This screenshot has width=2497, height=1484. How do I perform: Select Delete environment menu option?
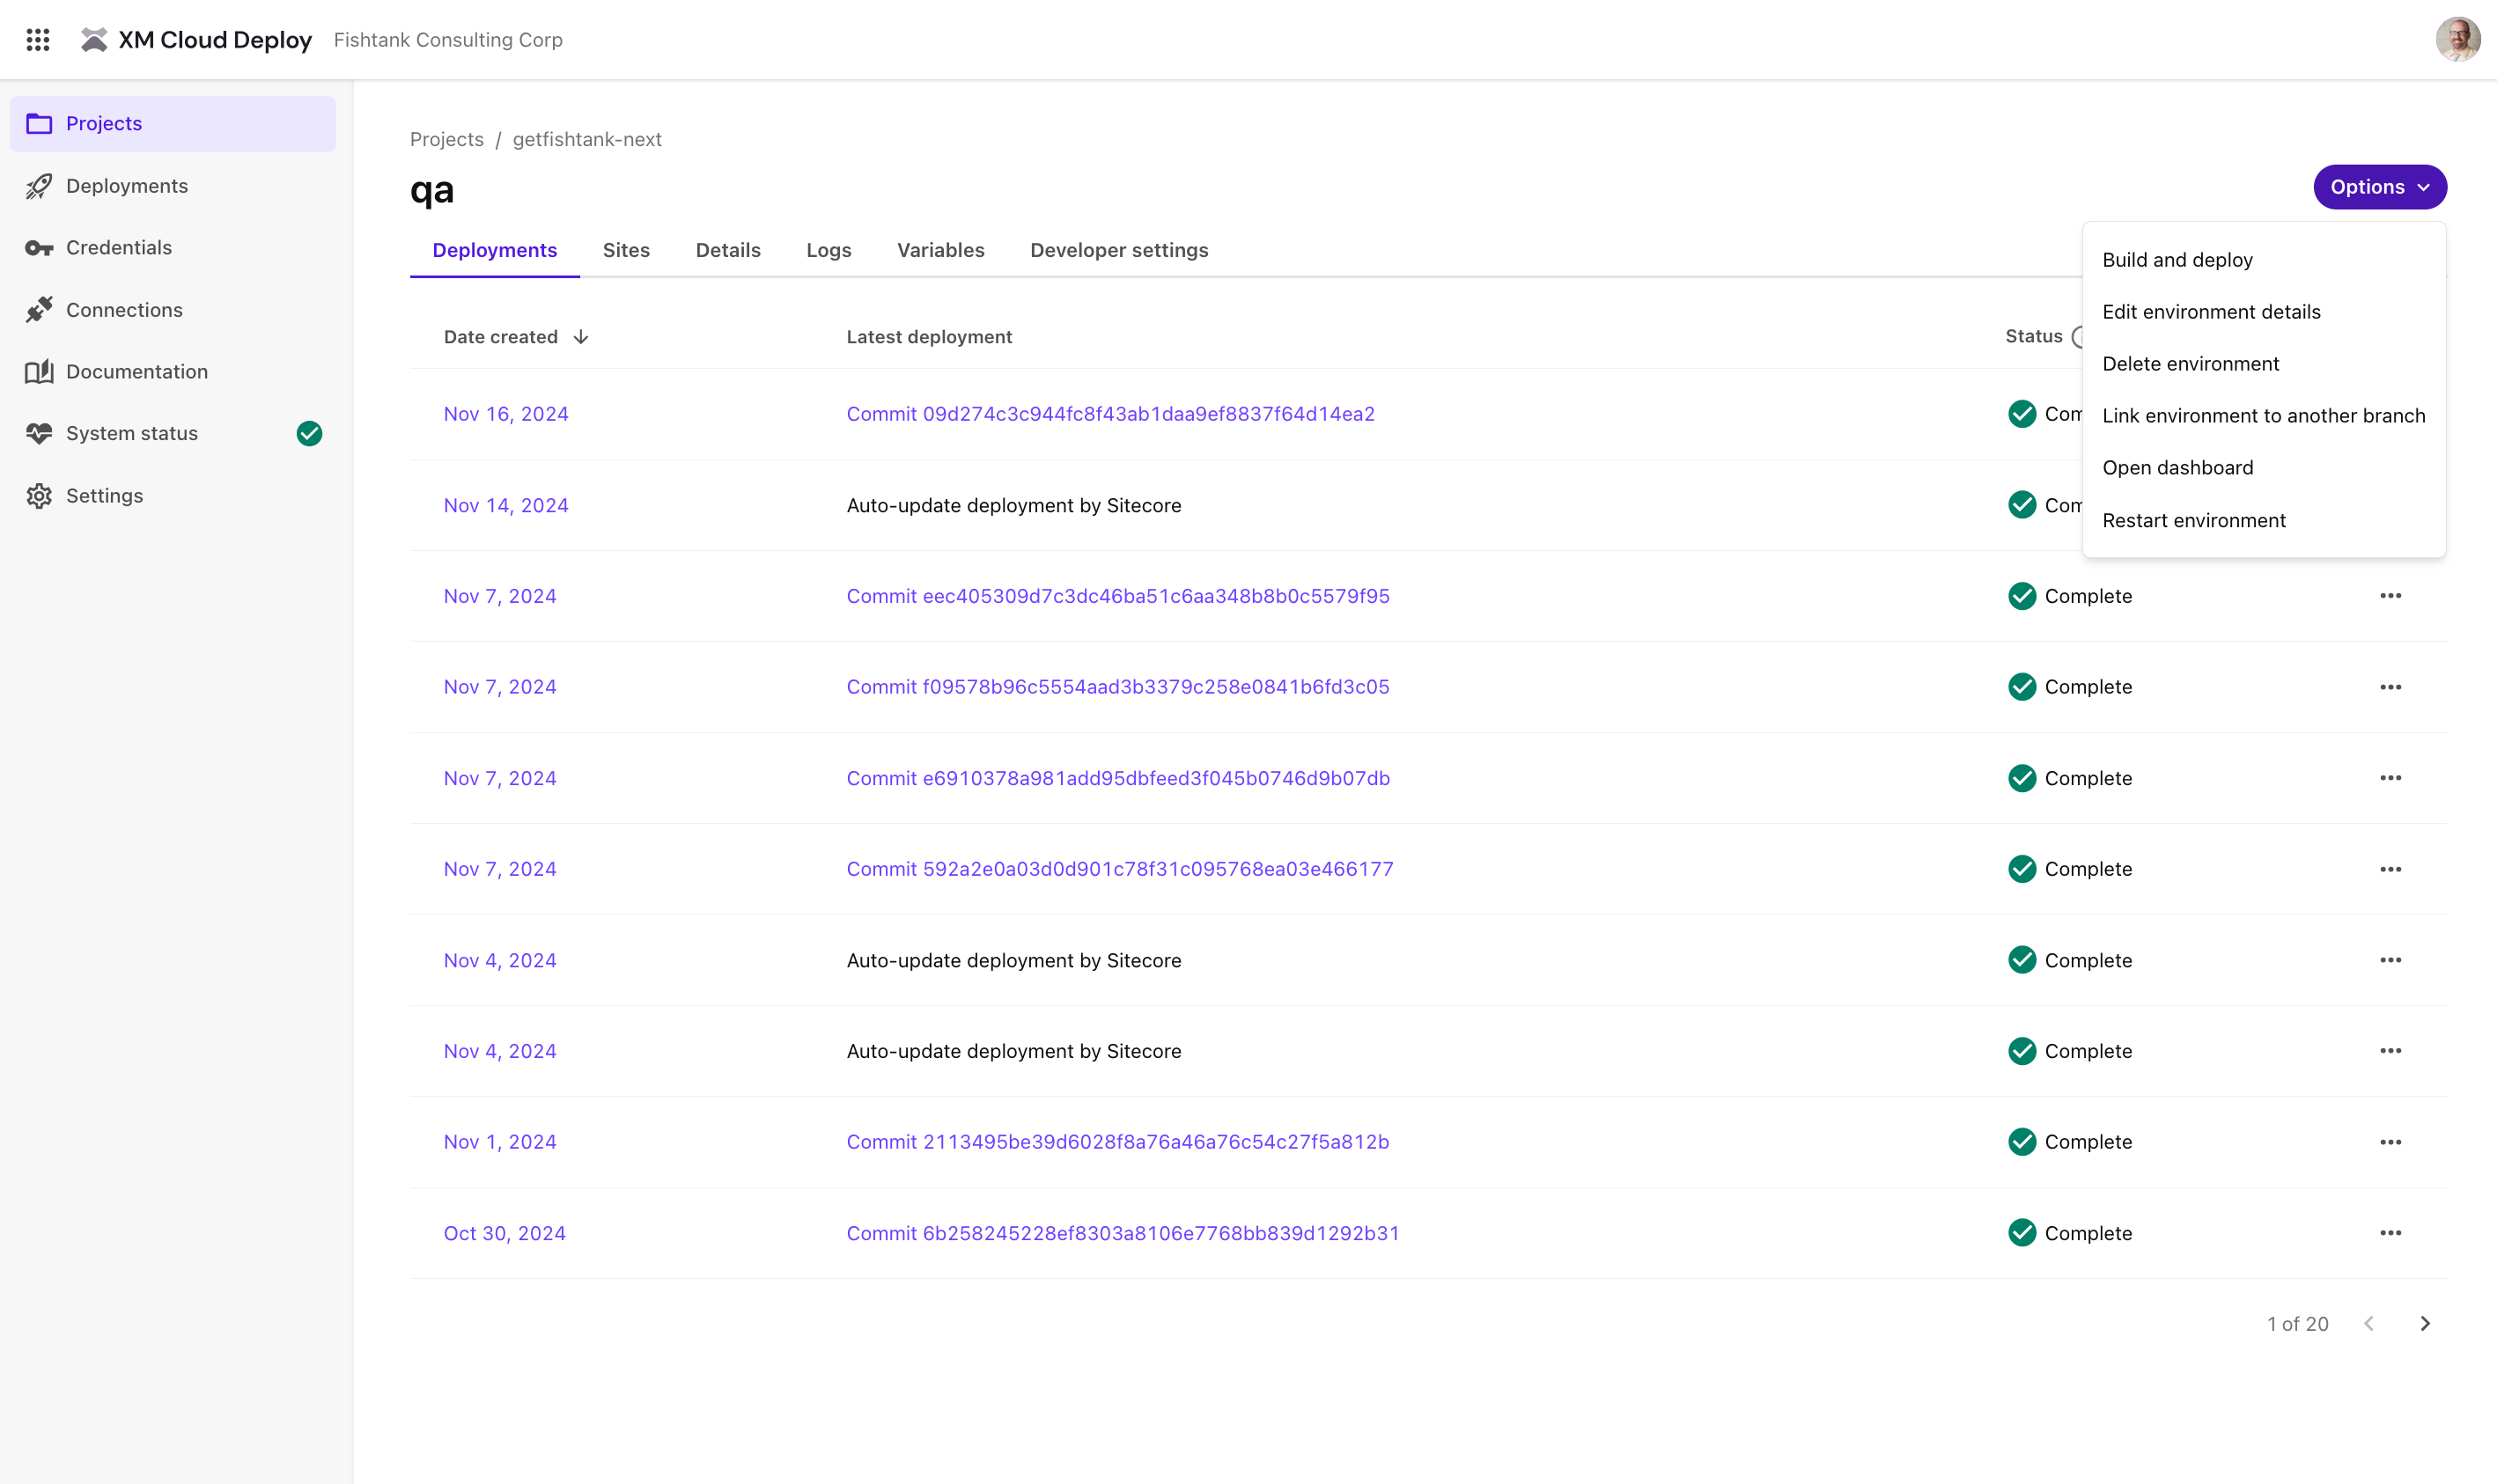click(2191, 363)
